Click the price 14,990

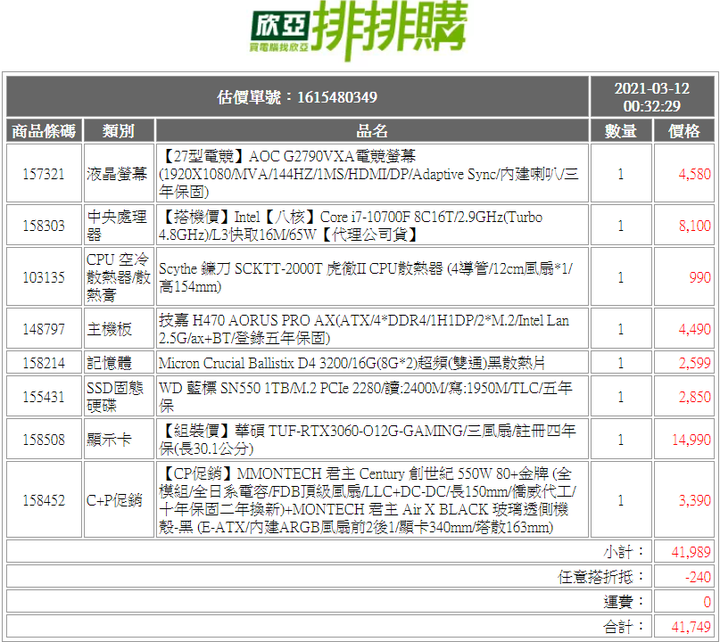pos(691,439)
